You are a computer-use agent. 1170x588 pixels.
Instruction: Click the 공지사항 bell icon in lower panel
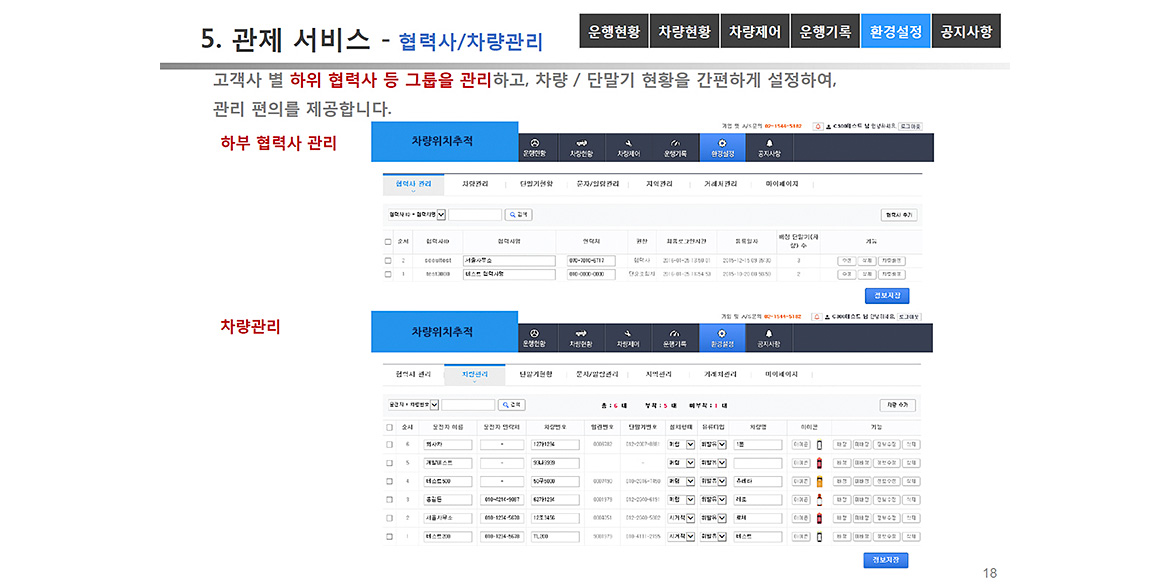(769, 334)
